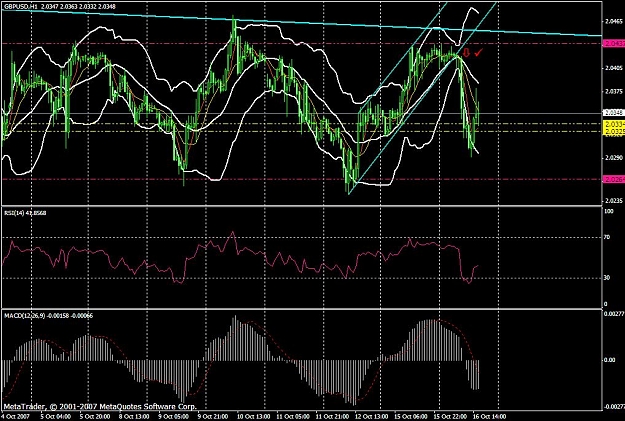Click the RSI scale value 100
The width and height of the screenshot is (625, 421).
pyautogui.click(x=609, y=211)
